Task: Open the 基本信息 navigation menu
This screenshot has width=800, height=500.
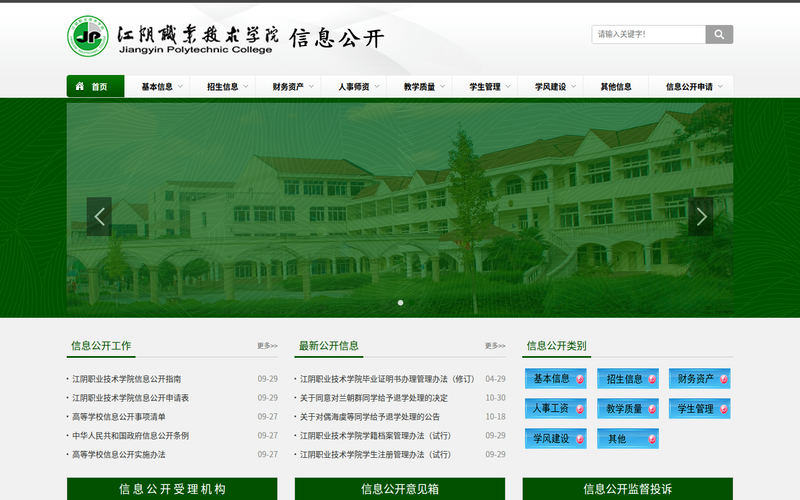Action: click(157, 87)
